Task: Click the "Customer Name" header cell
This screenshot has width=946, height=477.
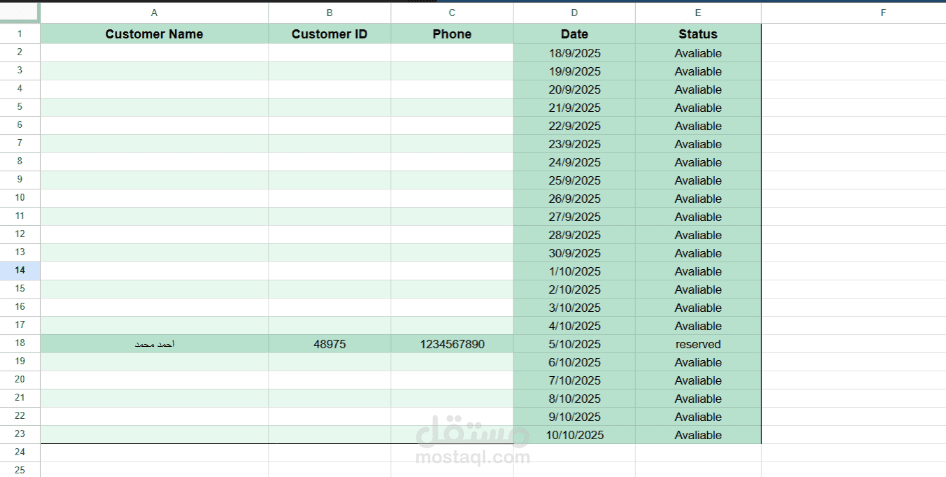Action: tap(154, 34)
